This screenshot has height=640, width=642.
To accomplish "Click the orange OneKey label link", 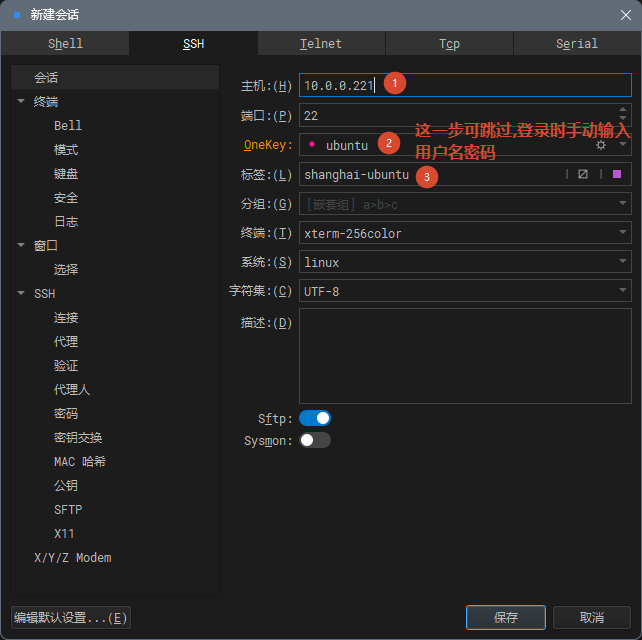I will click(268, 145).
